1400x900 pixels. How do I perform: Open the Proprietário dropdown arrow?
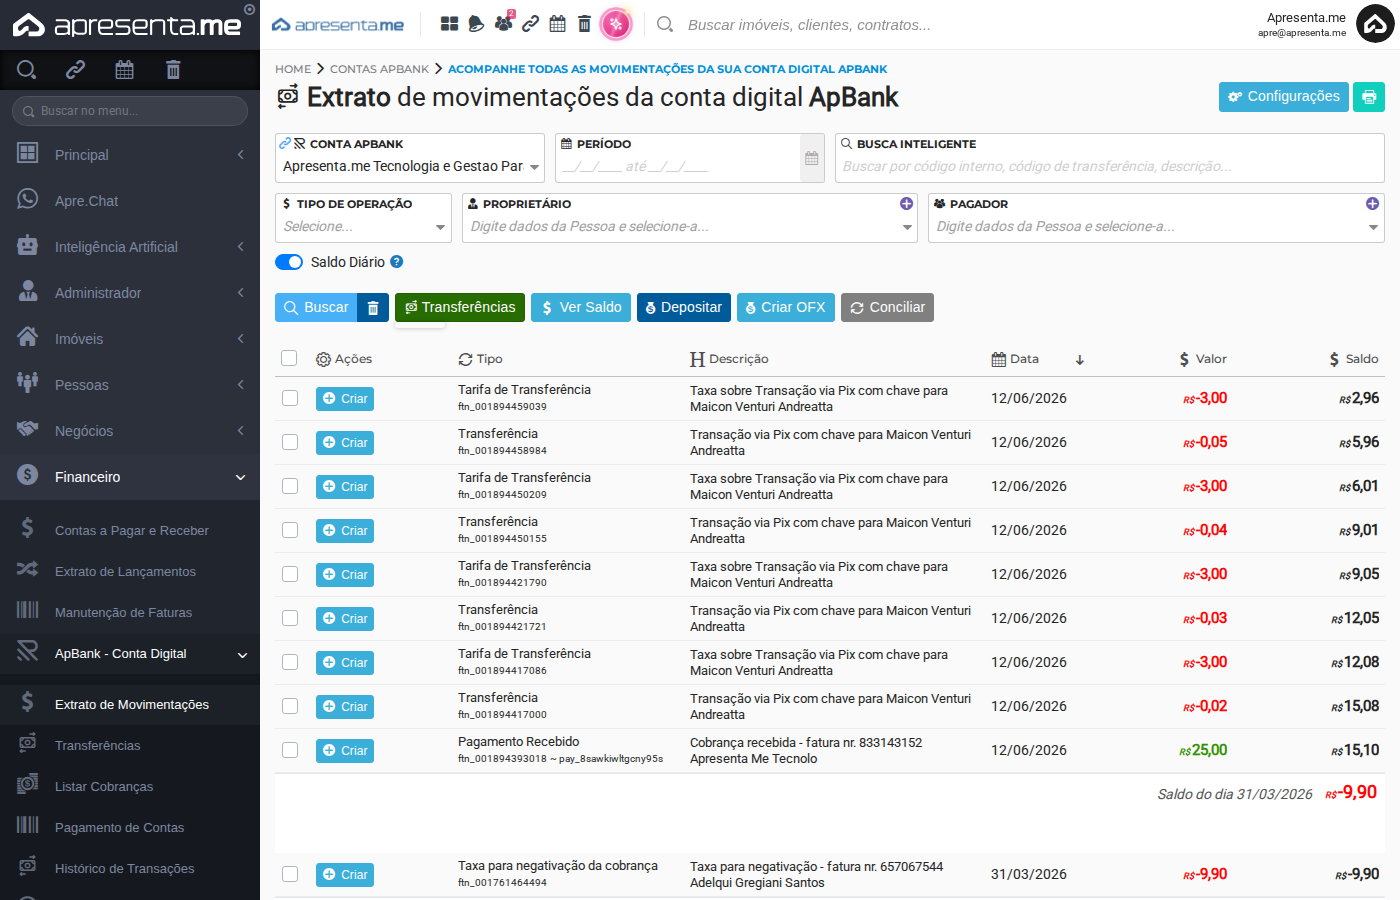click(x=907, y=227)
